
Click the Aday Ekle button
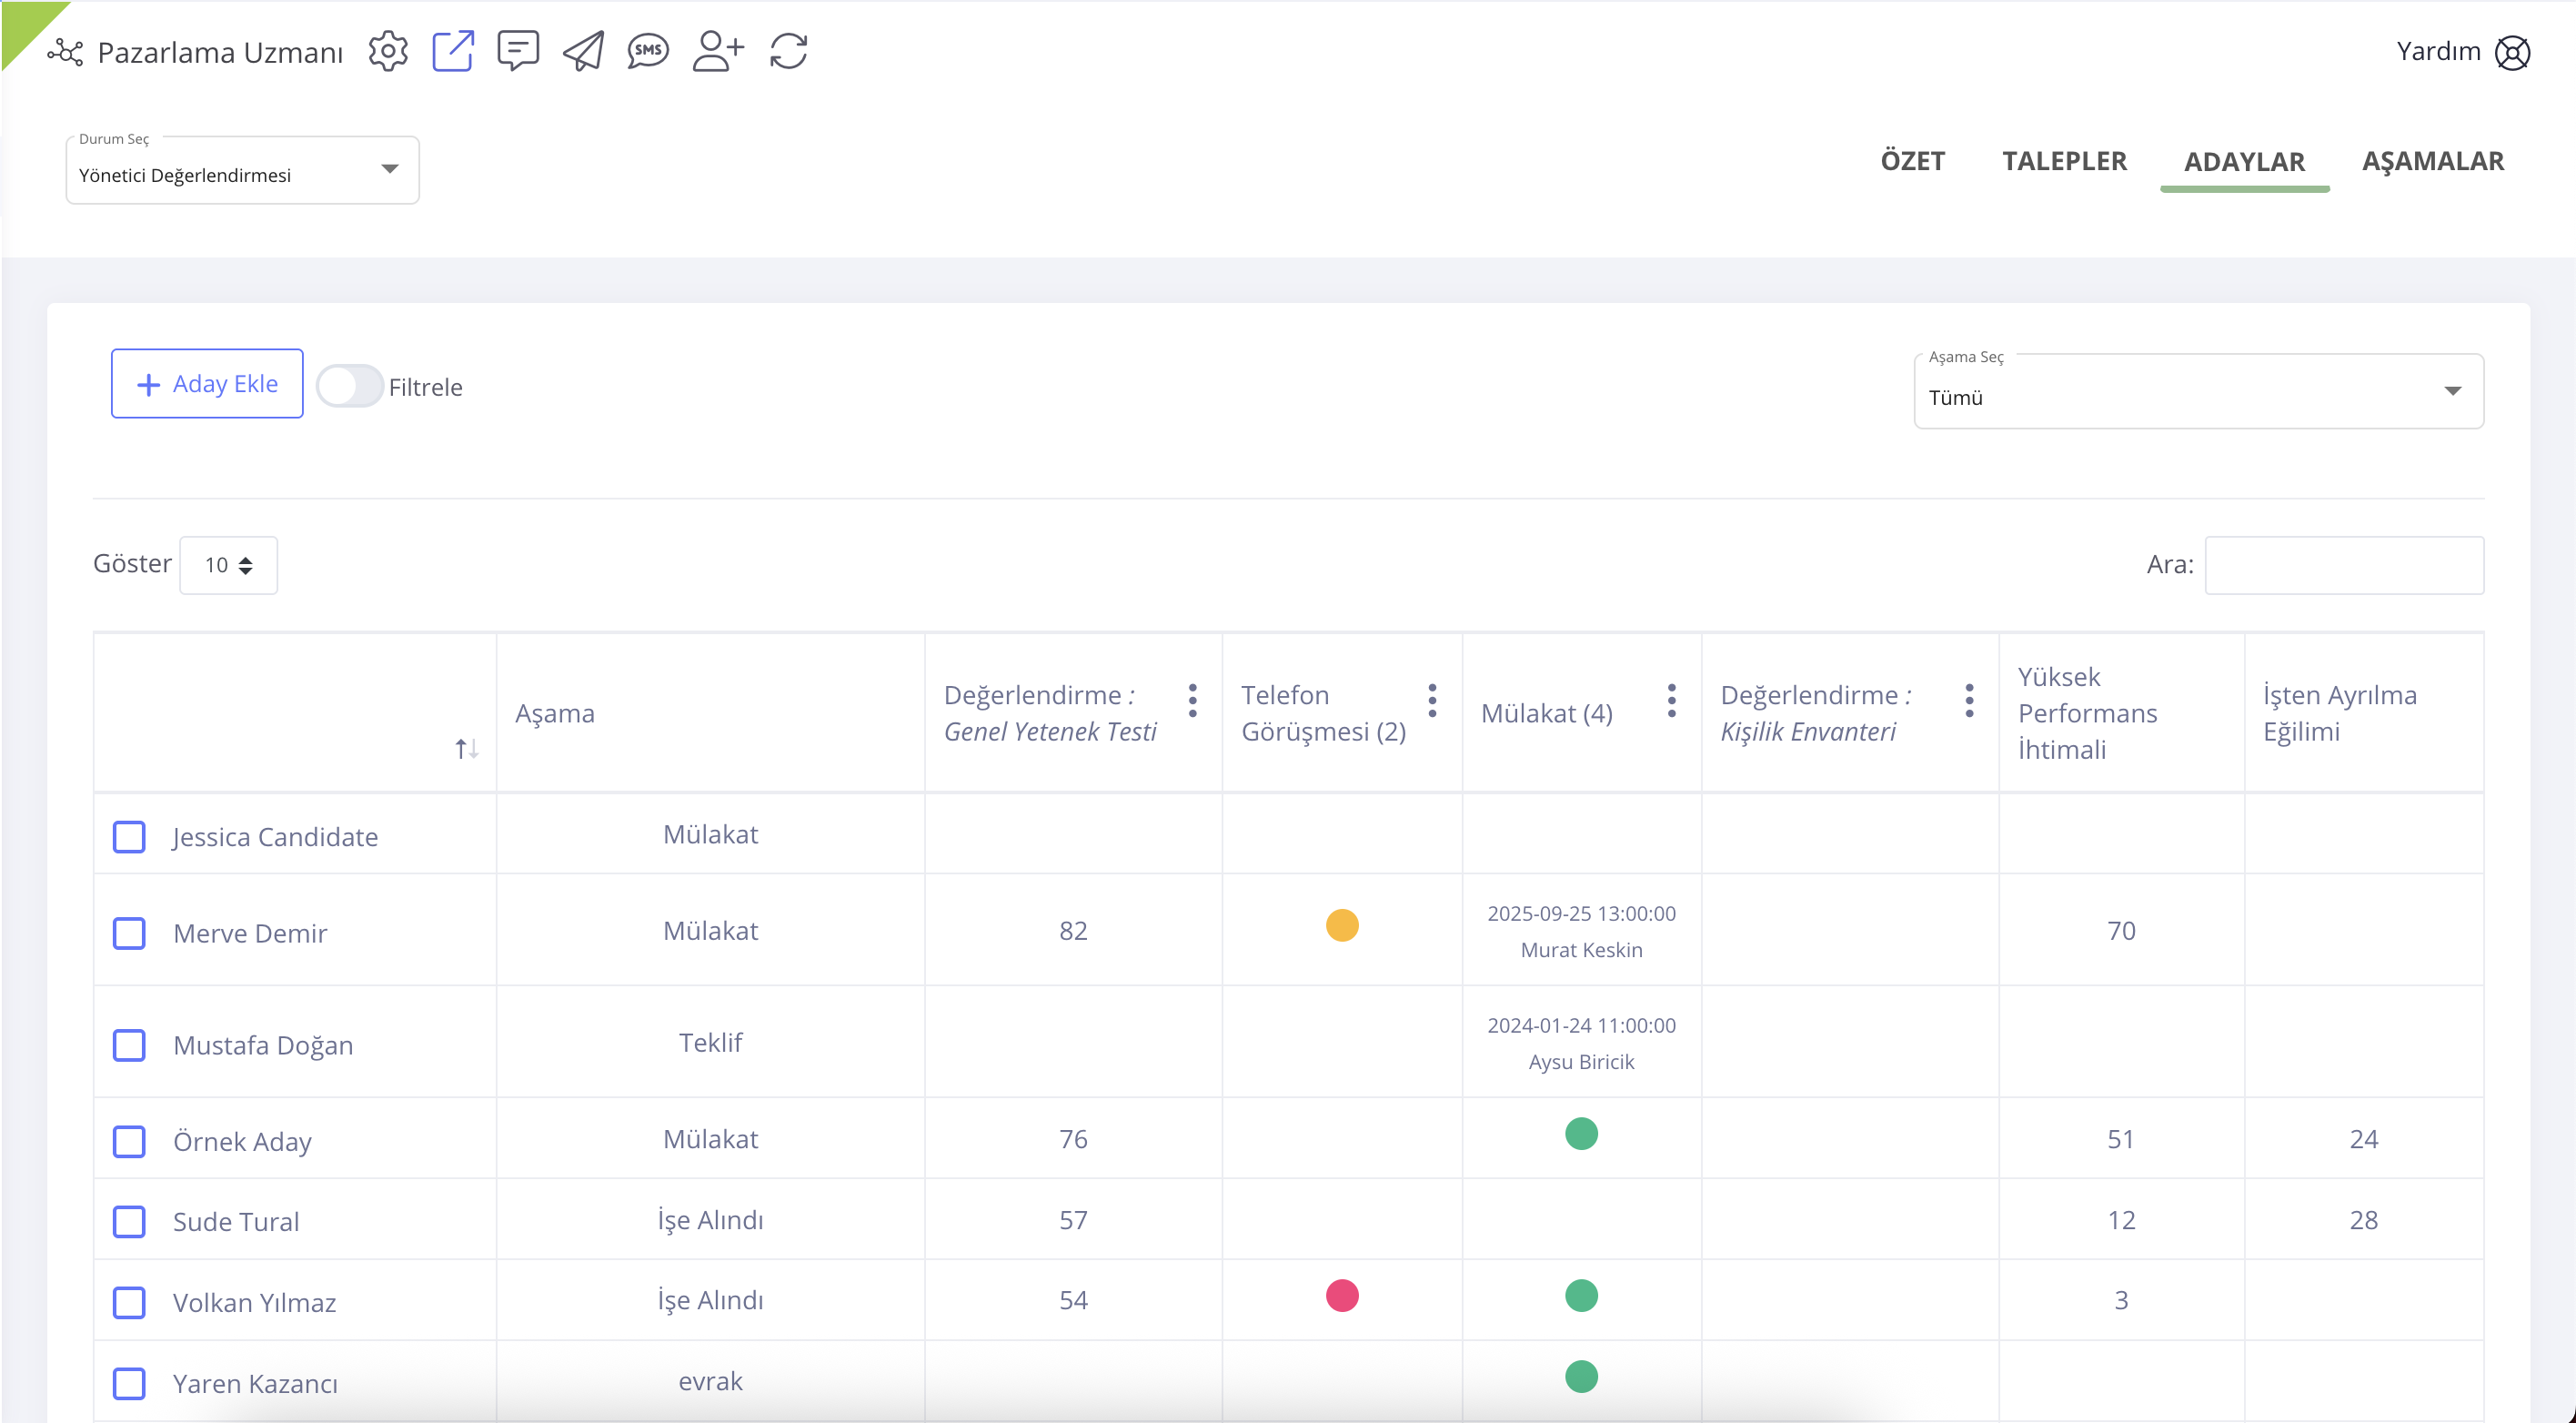coord(207,384)
